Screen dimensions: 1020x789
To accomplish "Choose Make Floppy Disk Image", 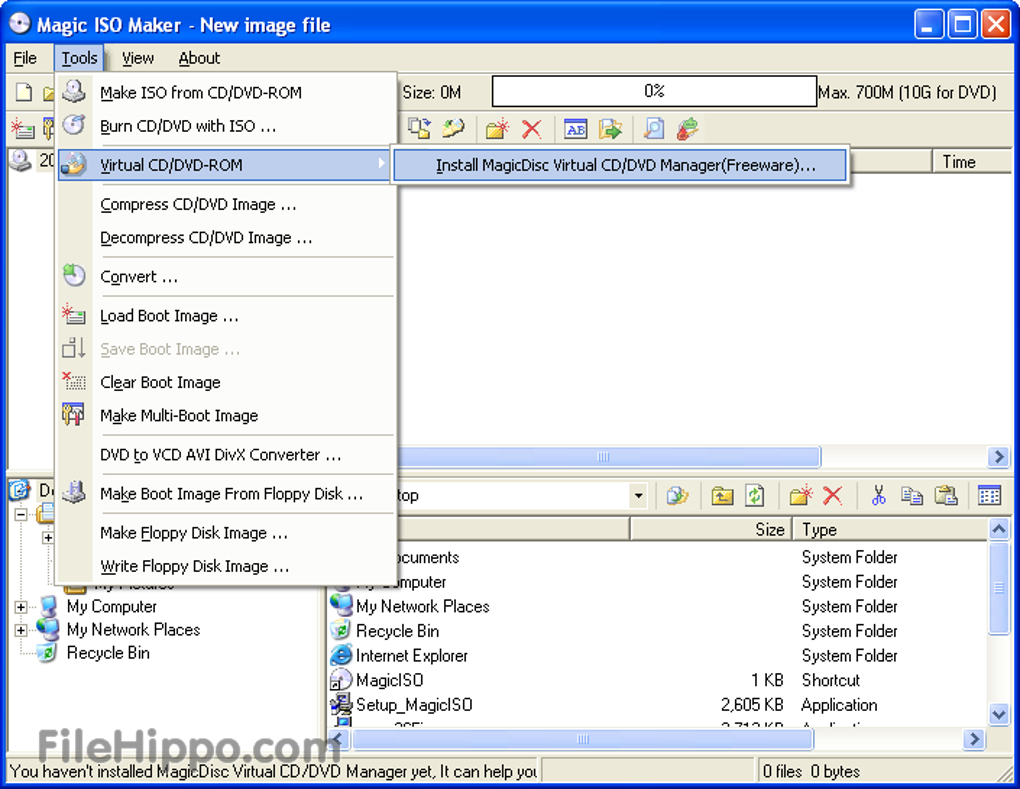I will (x=227, y=533).
